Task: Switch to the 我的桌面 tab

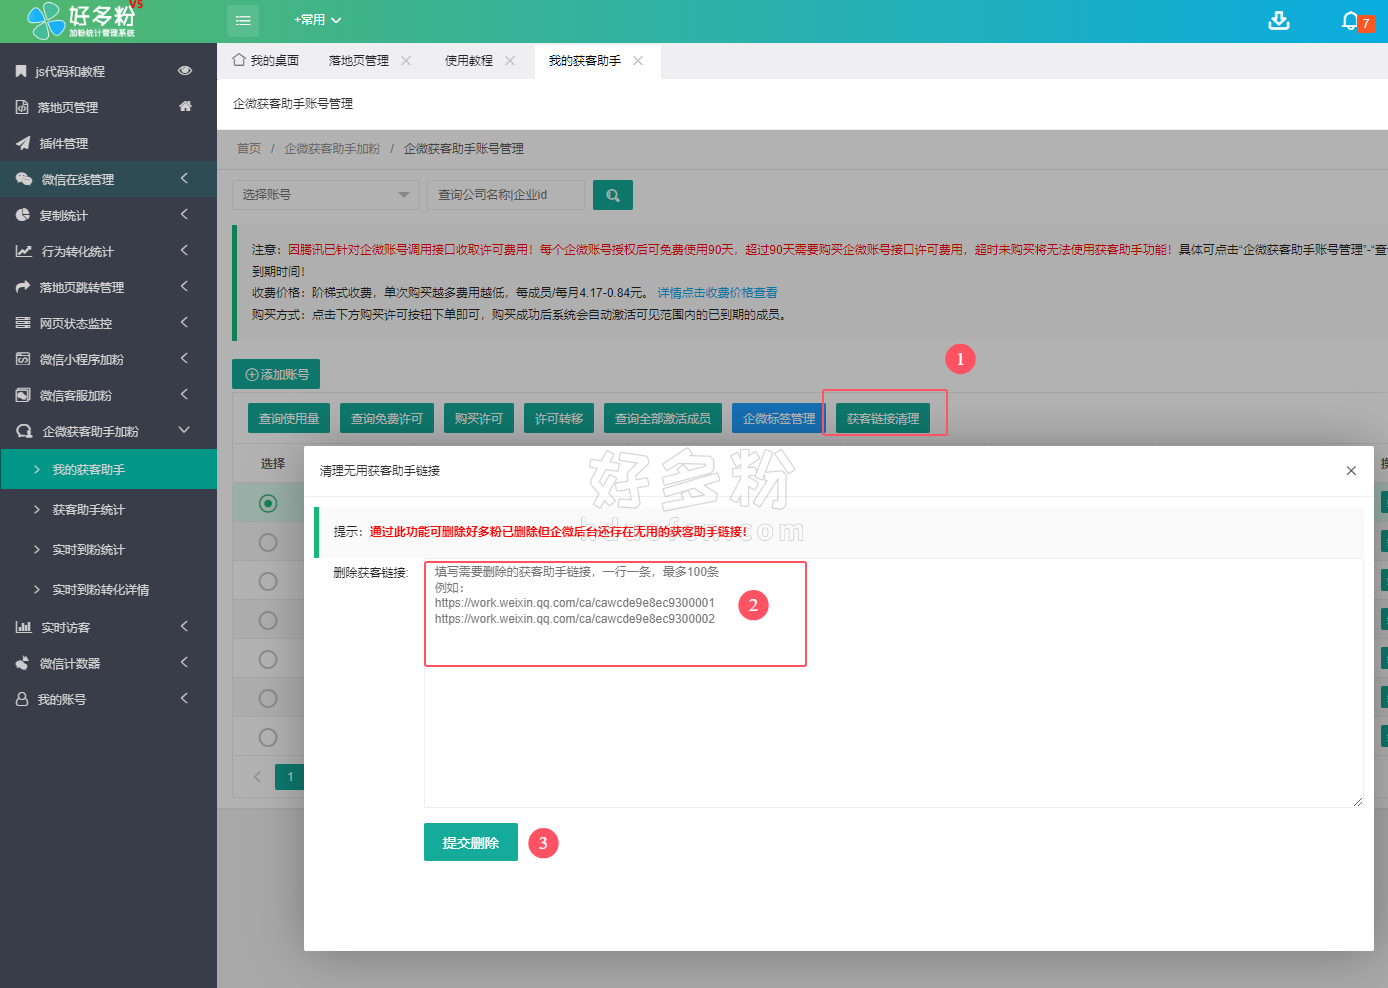Action: (x=266, y=61)
